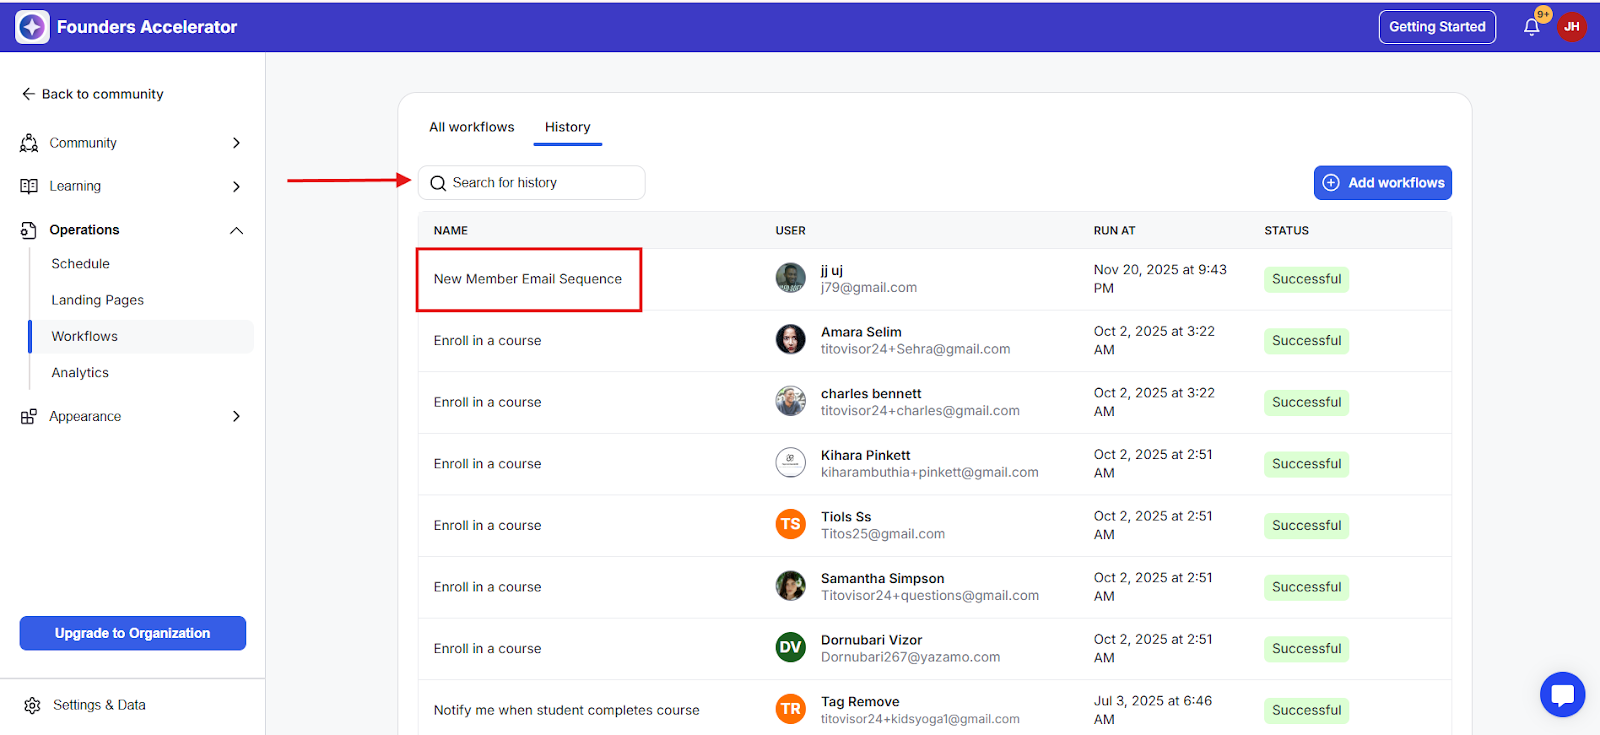Click the back arrow icon beside Back to community
This screenshot has width=1600, height=735.
[x=28, y=94]
